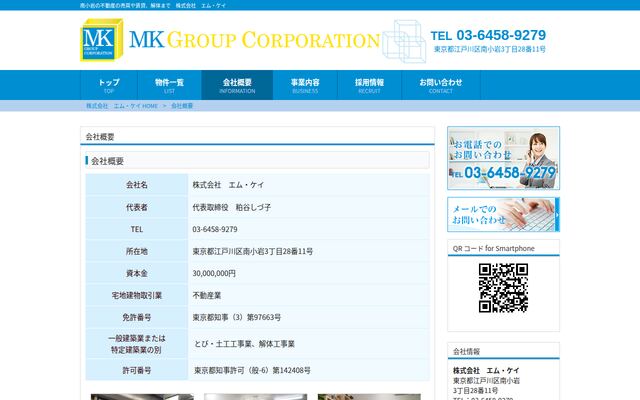This screenshot has width=640, height=400.
Task: Click the arrow on the mail inquiry banner
Action: 557,215
